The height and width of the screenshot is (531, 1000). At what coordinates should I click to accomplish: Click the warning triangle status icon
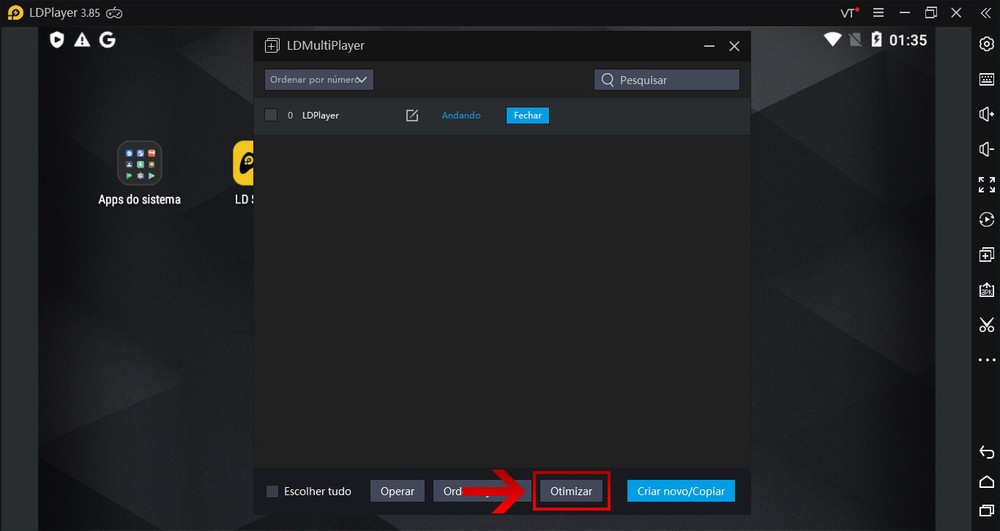(82, 40)
